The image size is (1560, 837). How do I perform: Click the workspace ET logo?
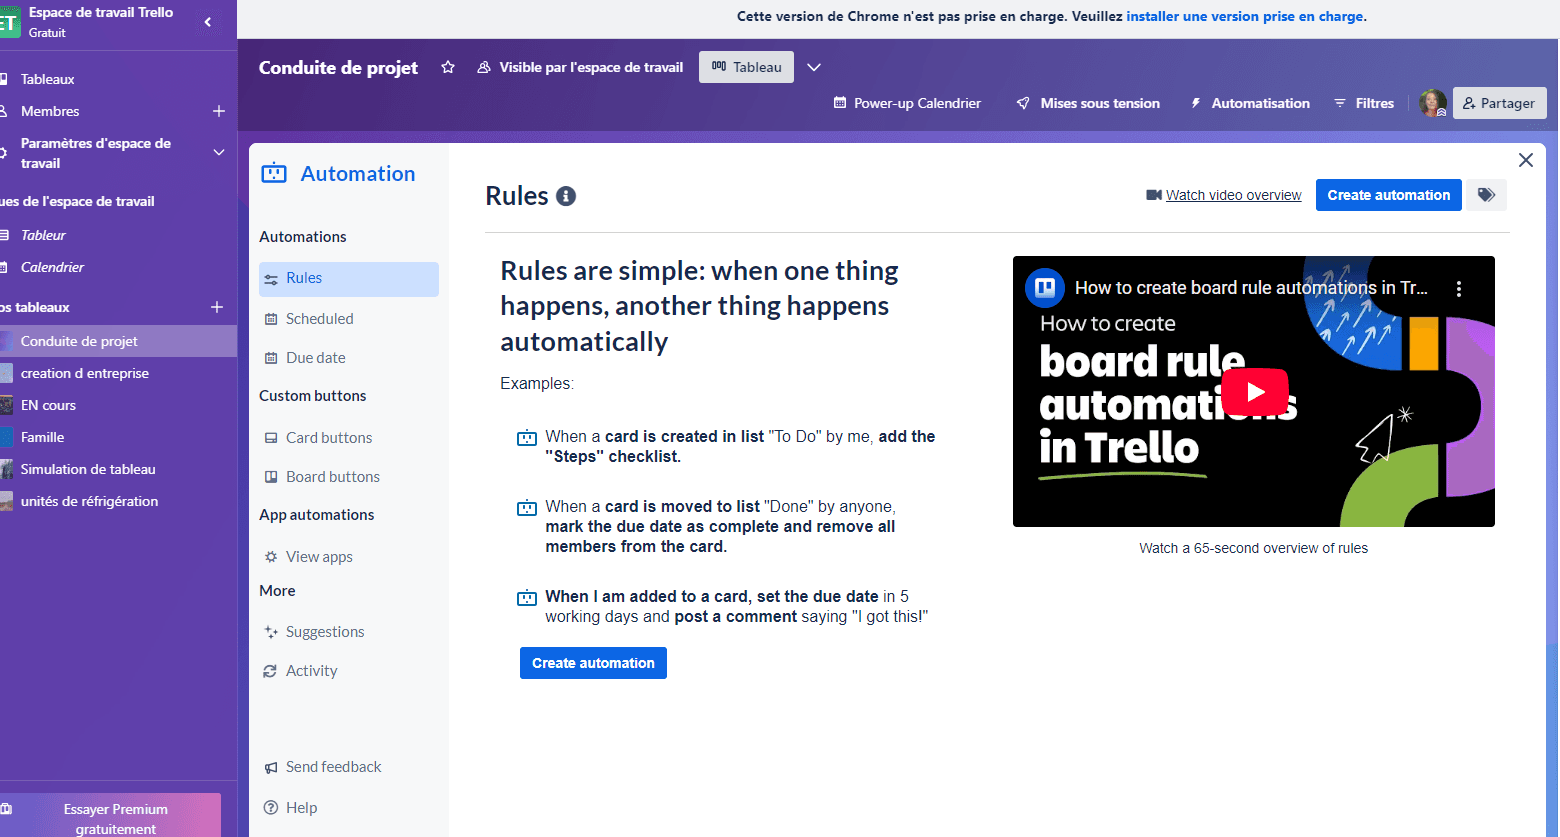point(8,22)
